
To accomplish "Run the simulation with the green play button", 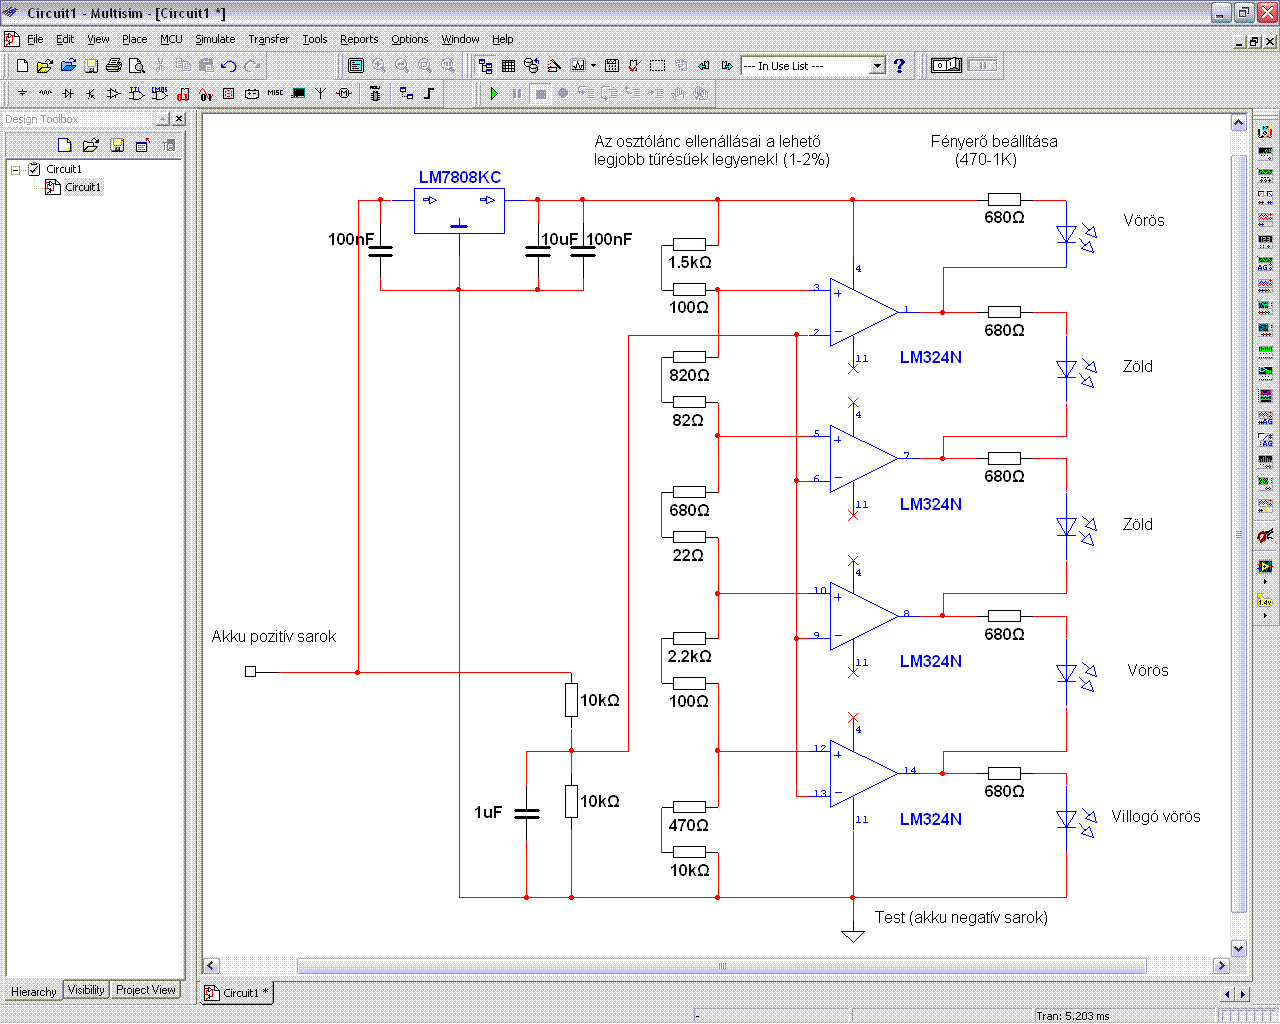I will (x=494, y=93).
